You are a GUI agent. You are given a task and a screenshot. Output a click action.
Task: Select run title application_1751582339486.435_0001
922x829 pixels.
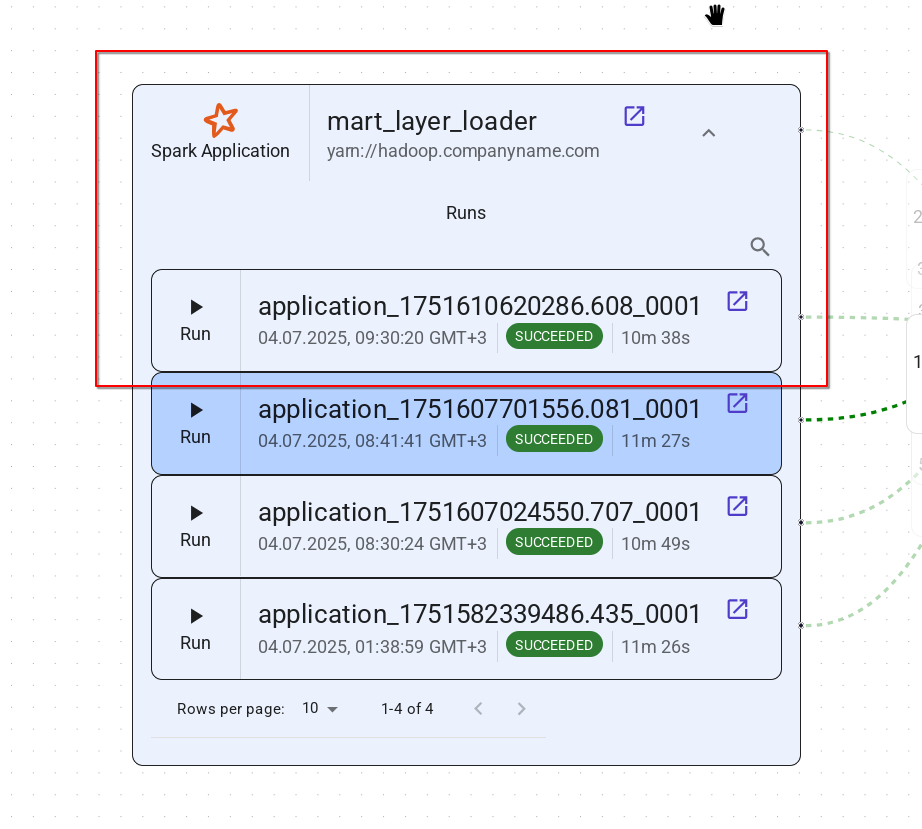(479, 614)
